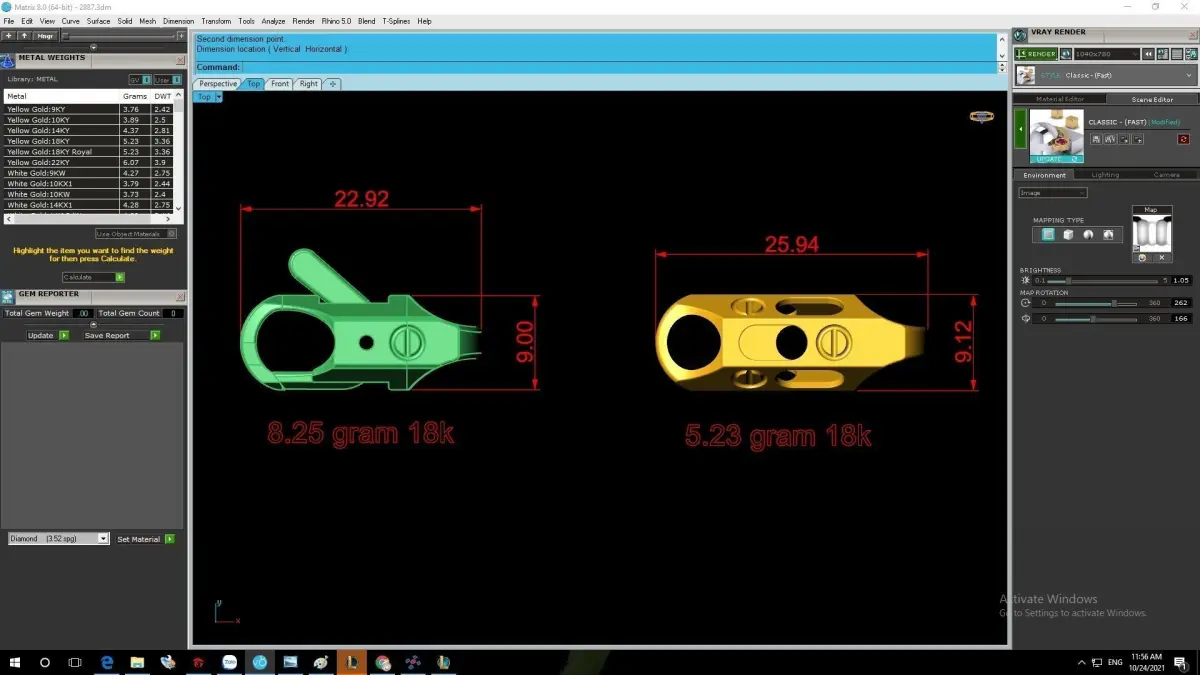Click the rewind icon next to resolution
The image size is (1200, 675).
point(1150,54)
